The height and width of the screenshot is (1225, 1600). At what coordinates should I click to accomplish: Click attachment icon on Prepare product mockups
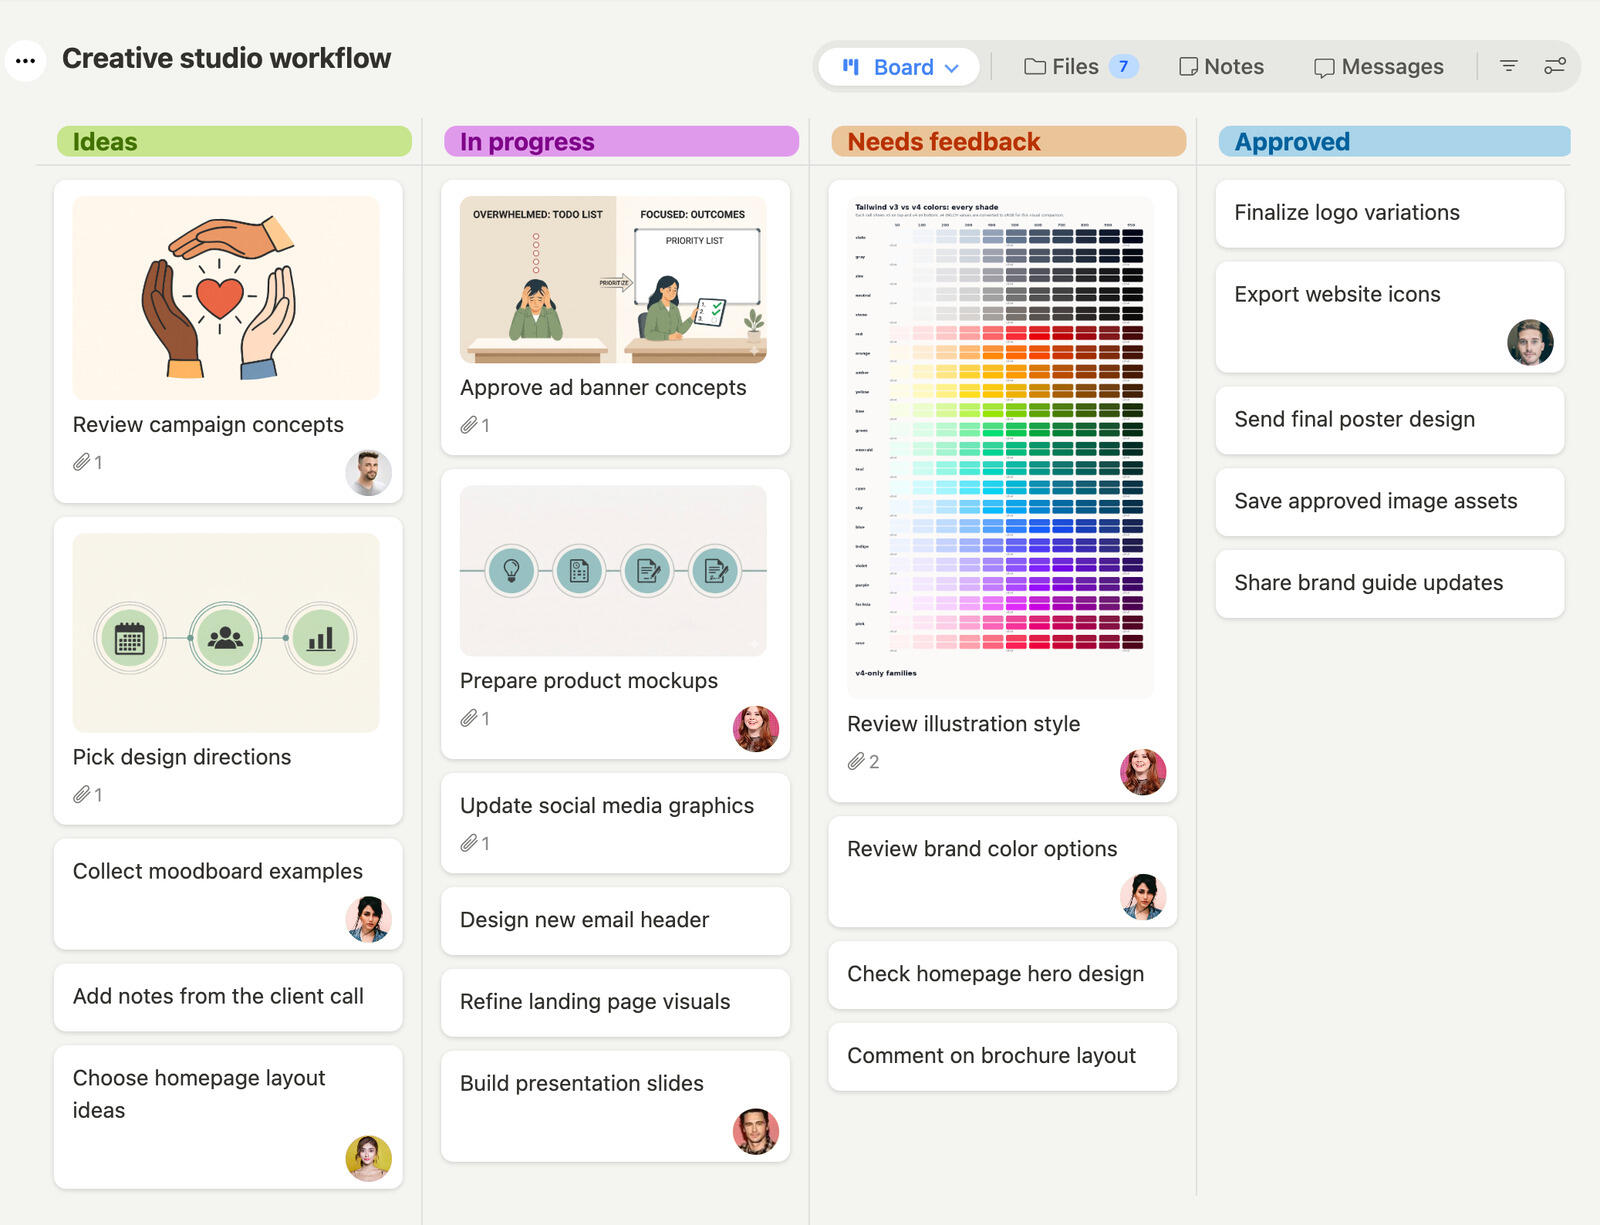tap(469, 718)
